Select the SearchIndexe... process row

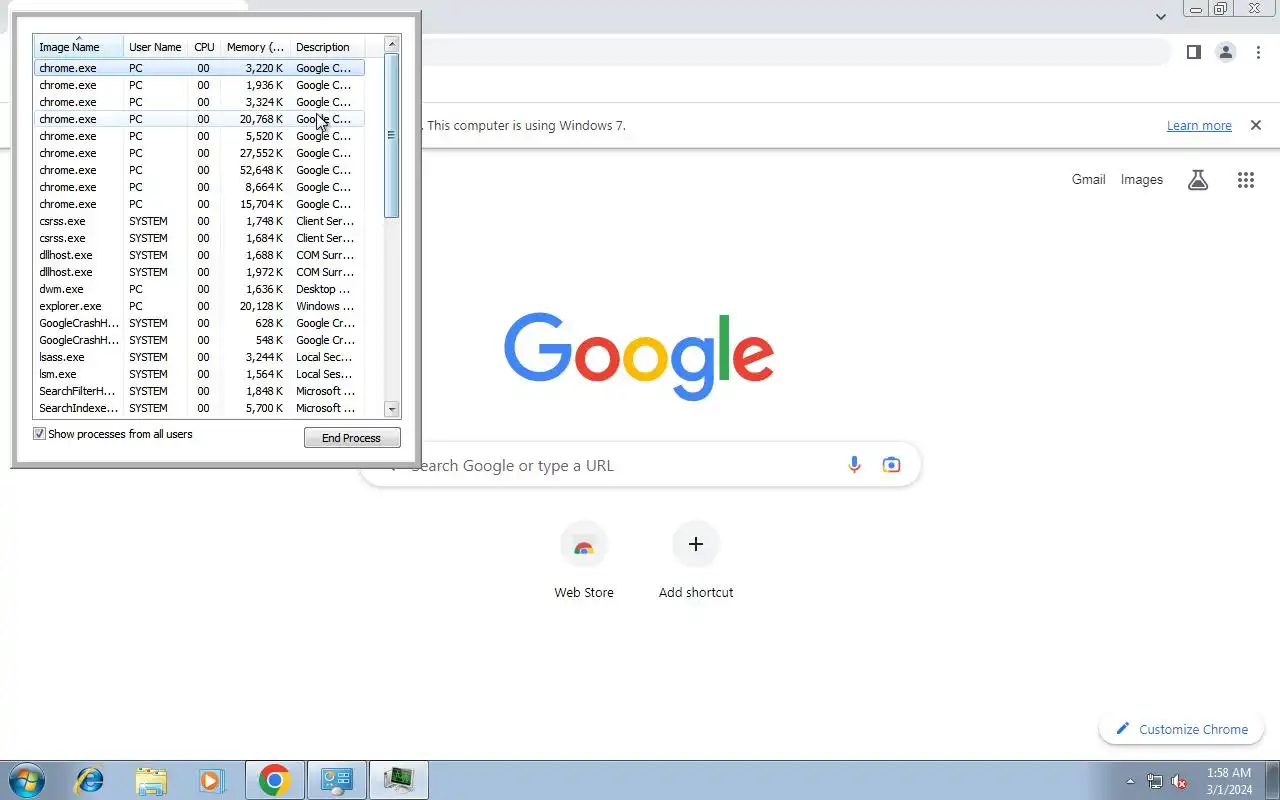[x=199, y=408]
